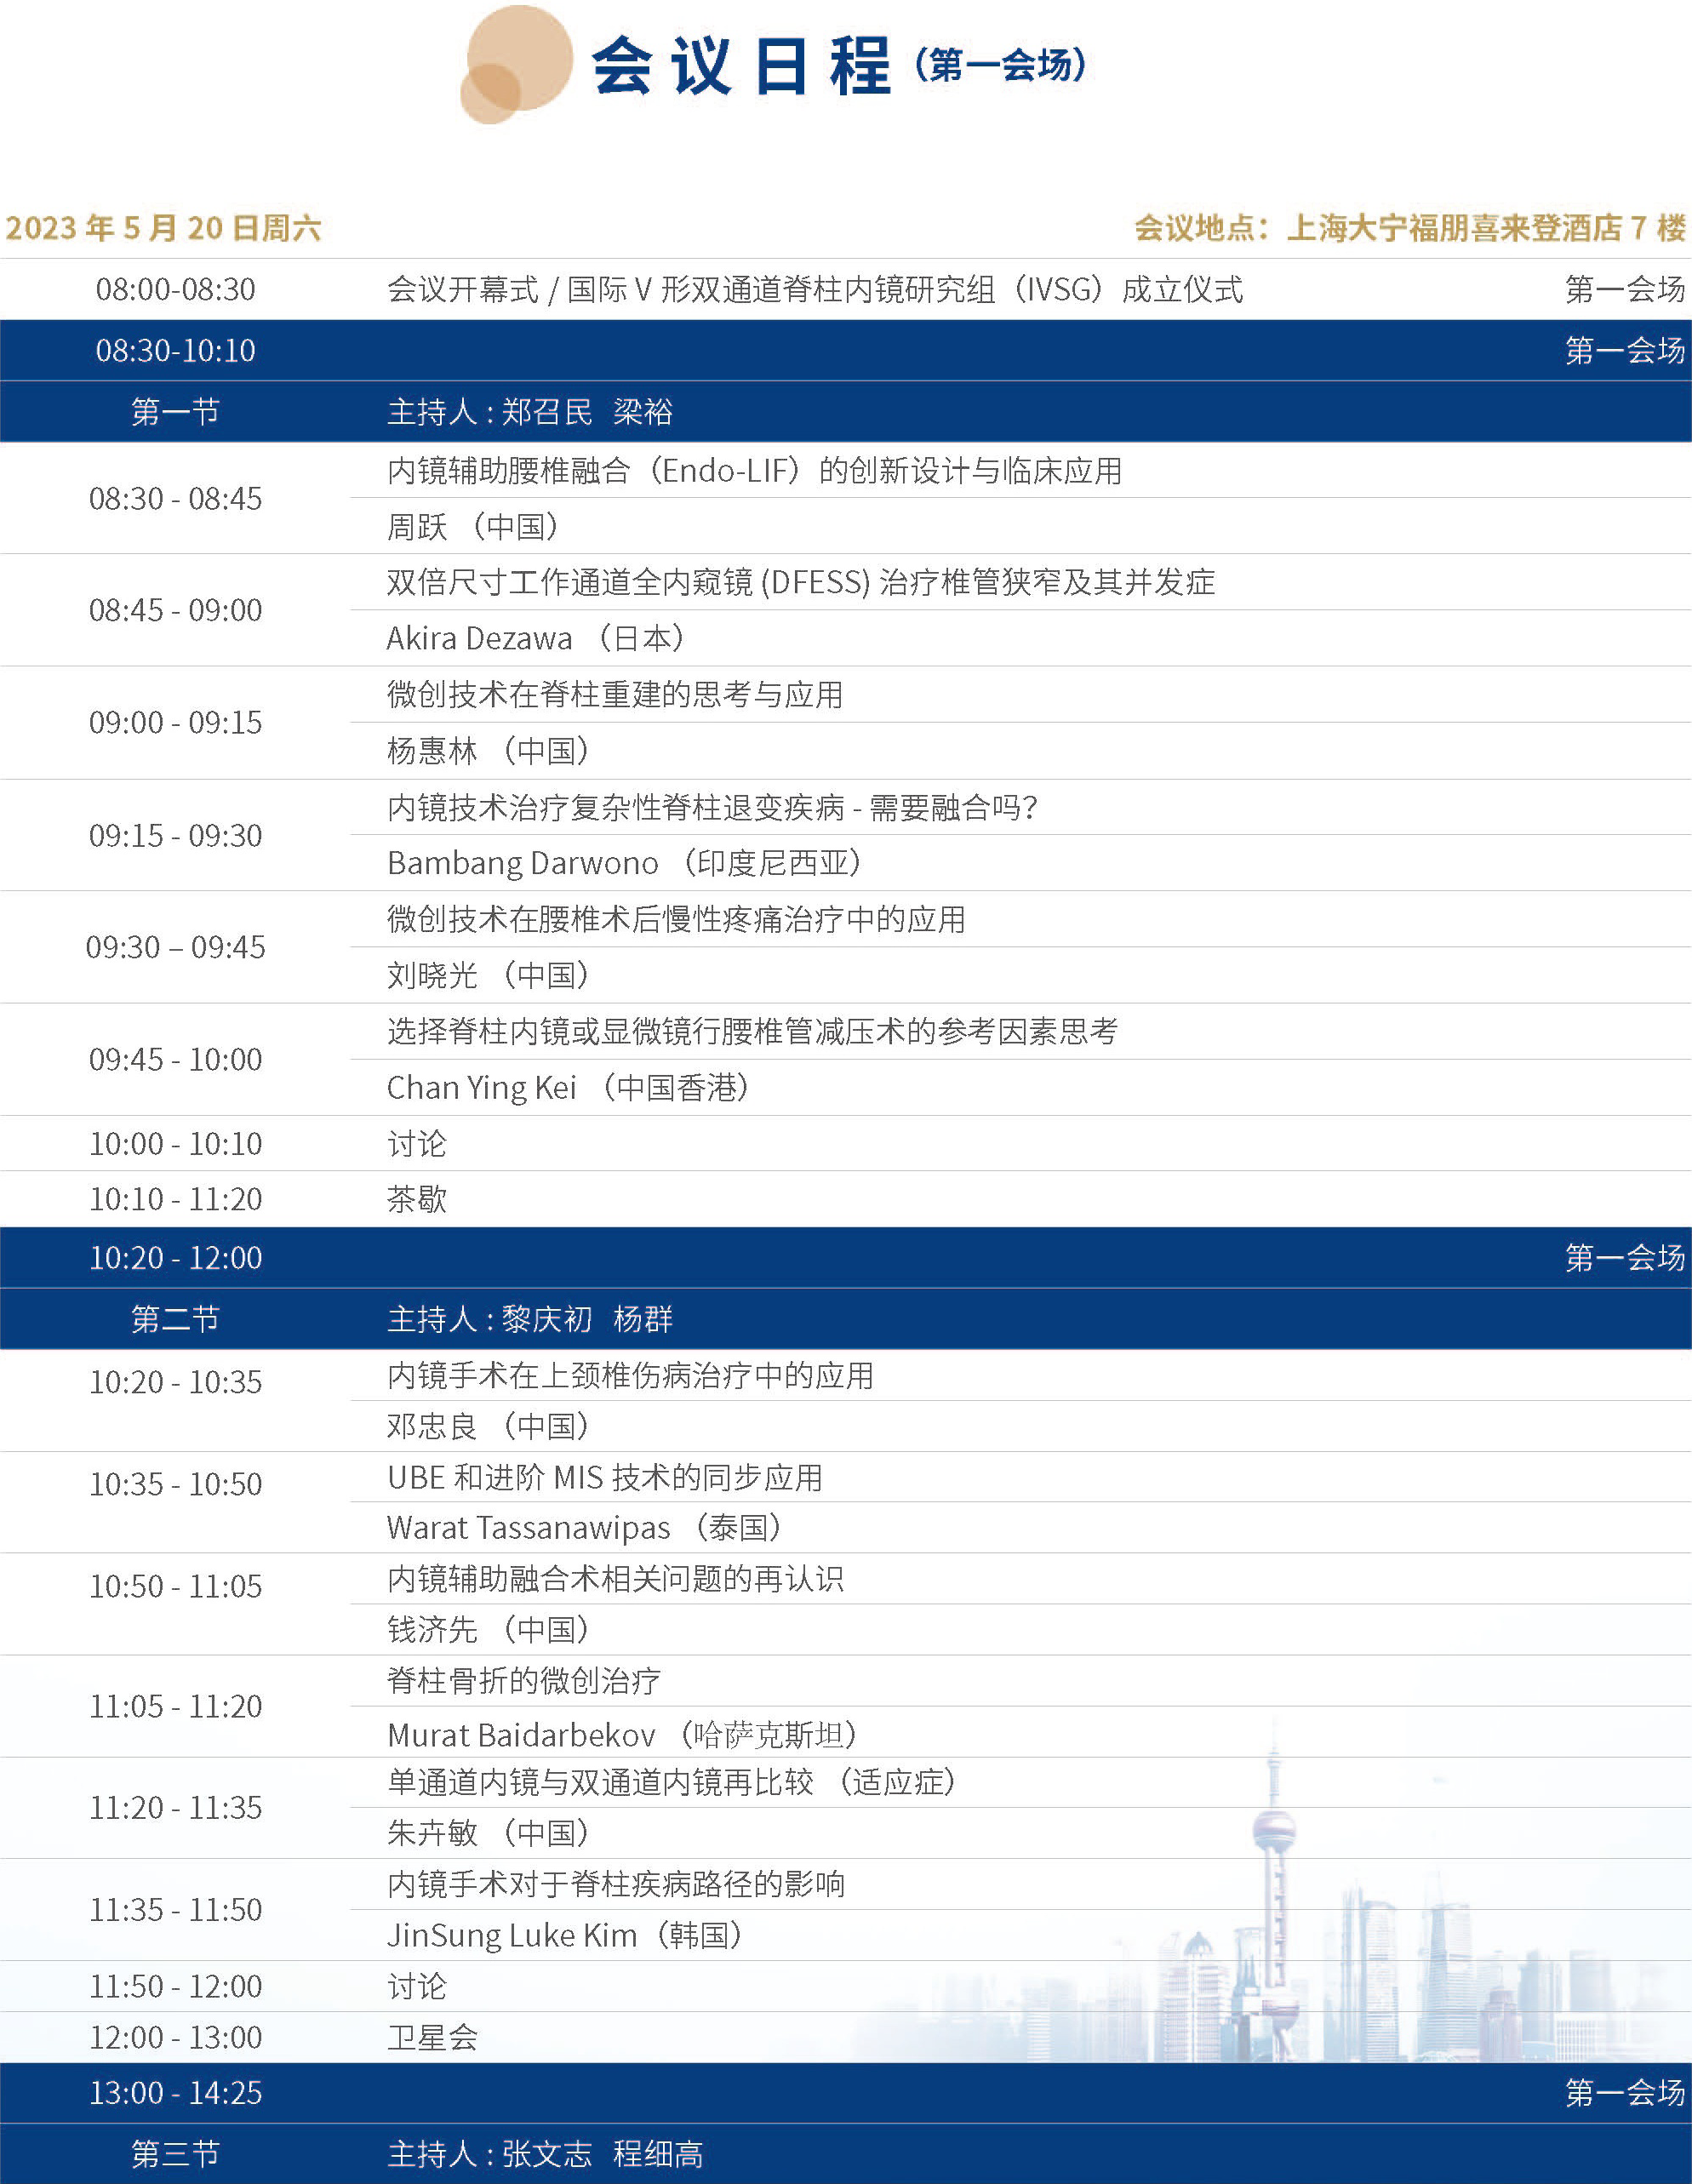The height and width of the screenshot is (2184, 1692).
Task: Select the 第三节 header label
Action: [x=176, y=2153]
